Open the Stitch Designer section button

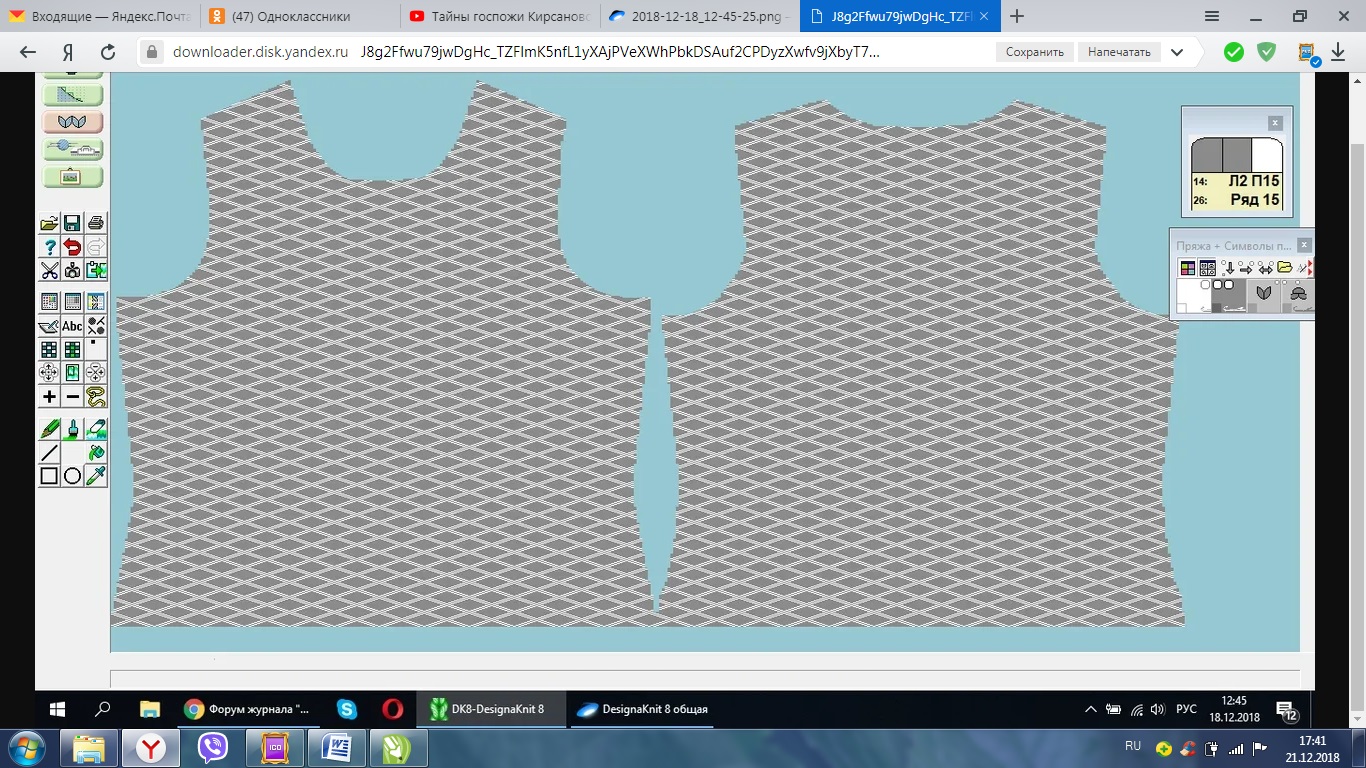tap(73, 122)
